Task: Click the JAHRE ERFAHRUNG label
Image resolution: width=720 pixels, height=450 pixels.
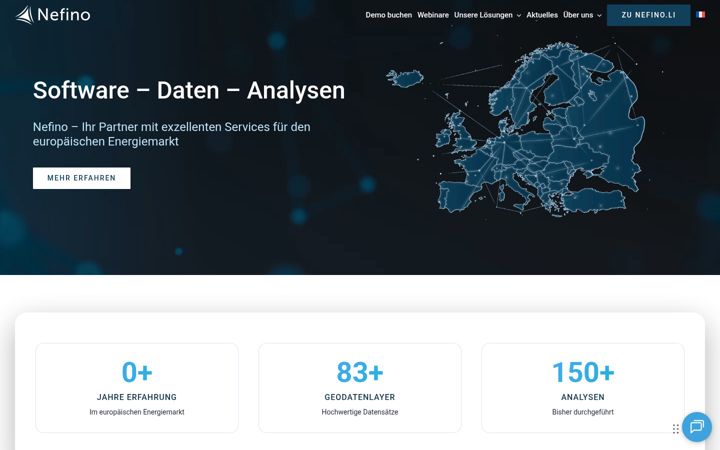Action: 137,397
